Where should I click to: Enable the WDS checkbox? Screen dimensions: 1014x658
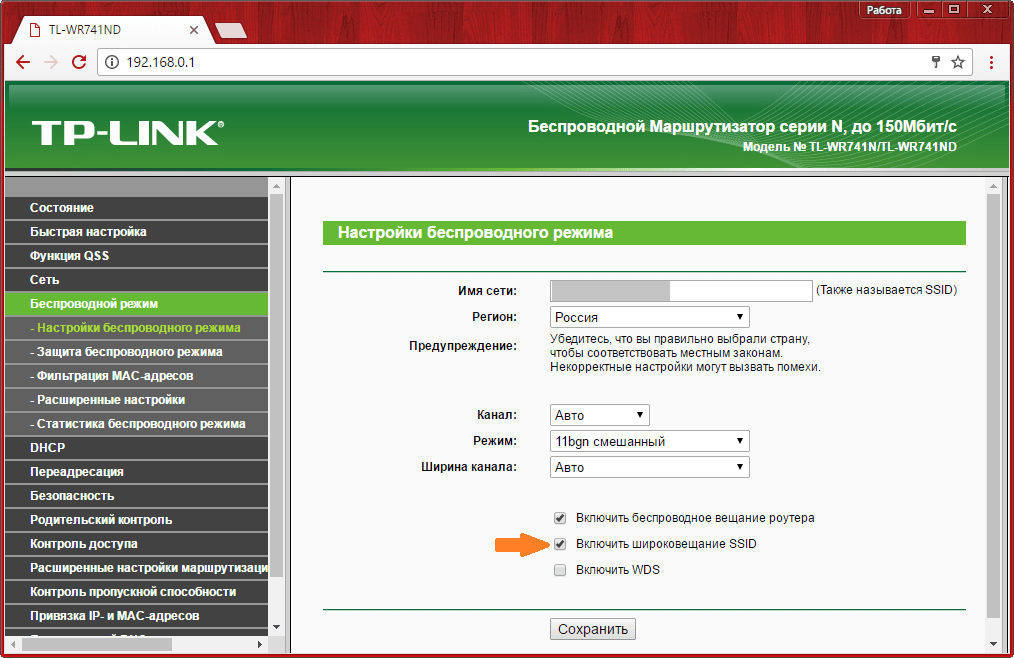[x=560, y=570]
